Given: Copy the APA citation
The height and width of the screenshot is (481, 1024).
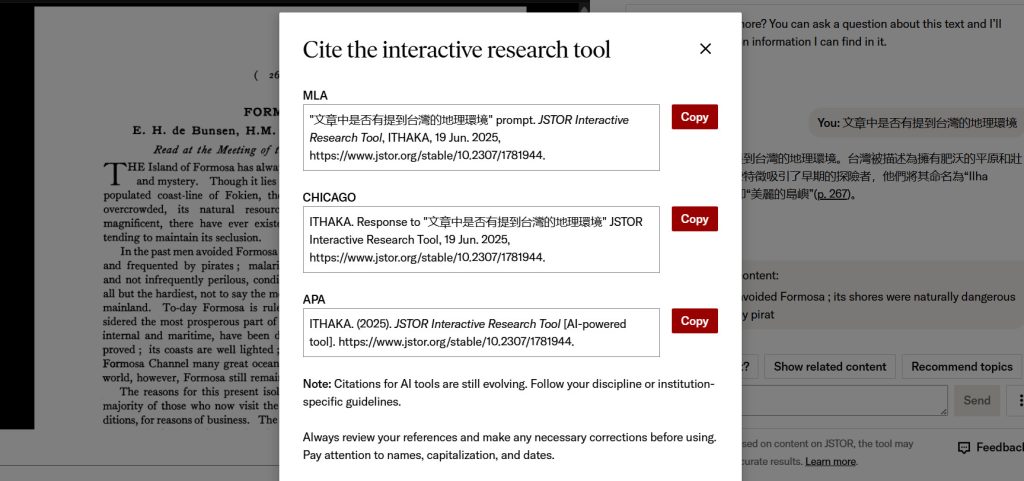Looking at the screenshot, I should (694, 320).
